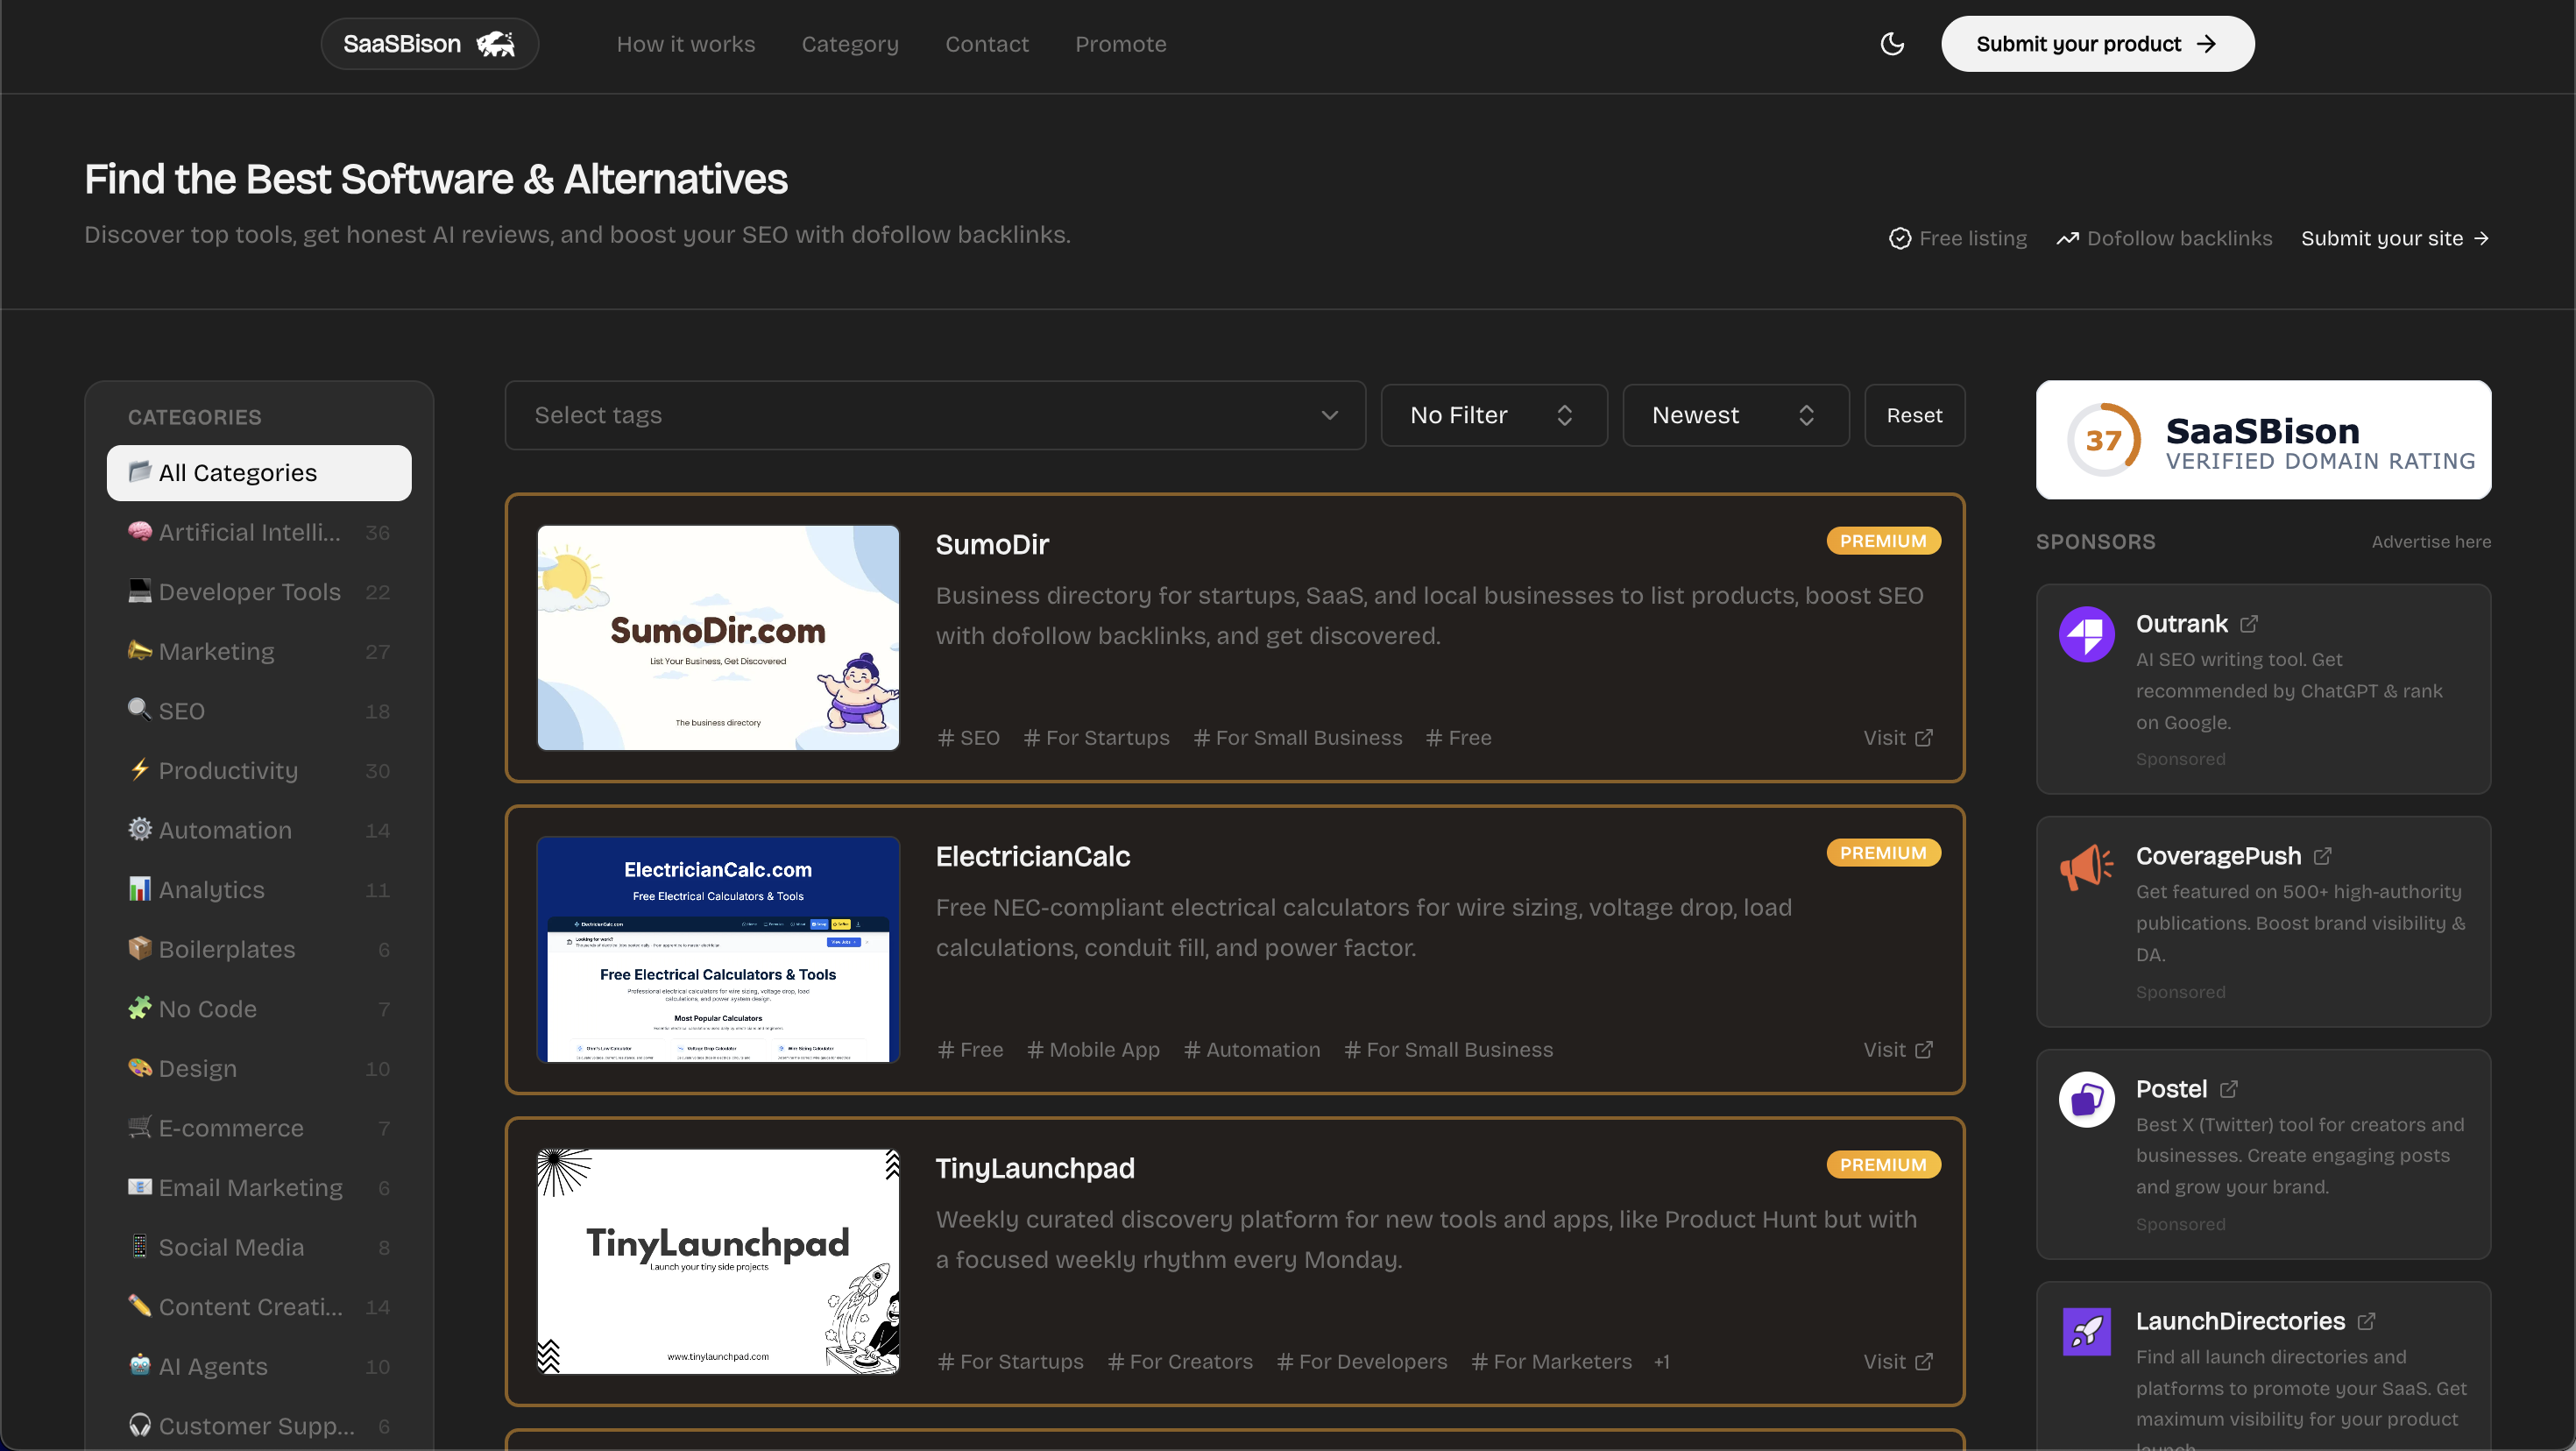Click the AI Agents robot icon
This screenshot has width=2576, height=1451.
tap(140, 1365)
